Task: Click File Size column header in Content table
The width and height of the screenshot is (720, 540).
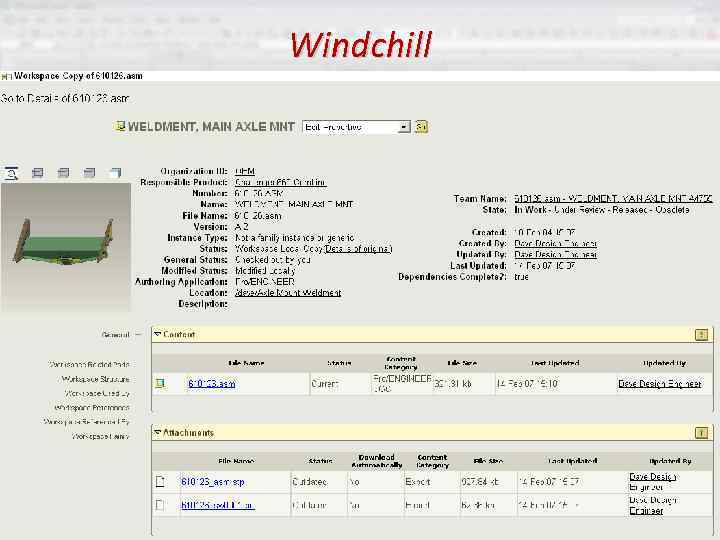Action: click(462, 363)
